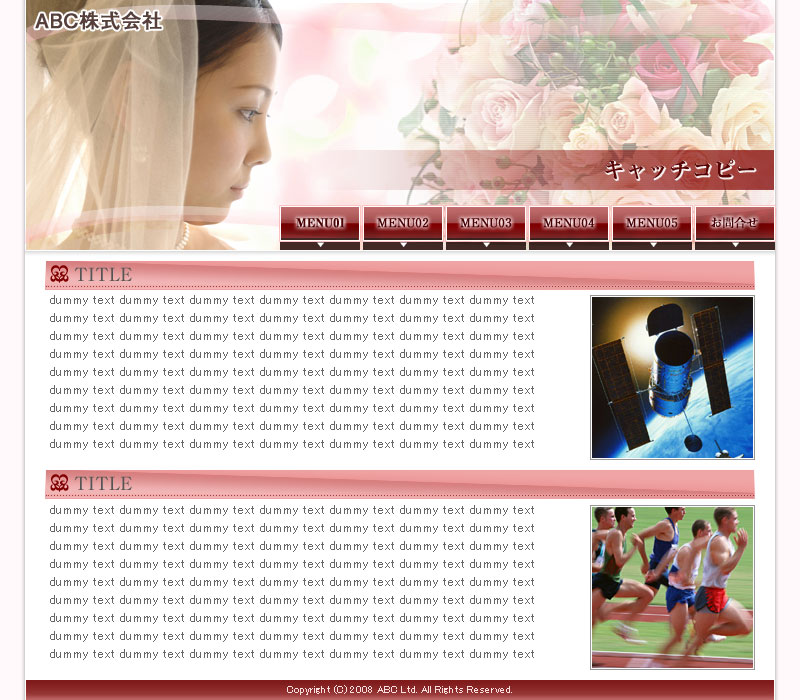Expand the arrow below MENU05
Viewport: 800px width, 700px height.
click(653, 245)
